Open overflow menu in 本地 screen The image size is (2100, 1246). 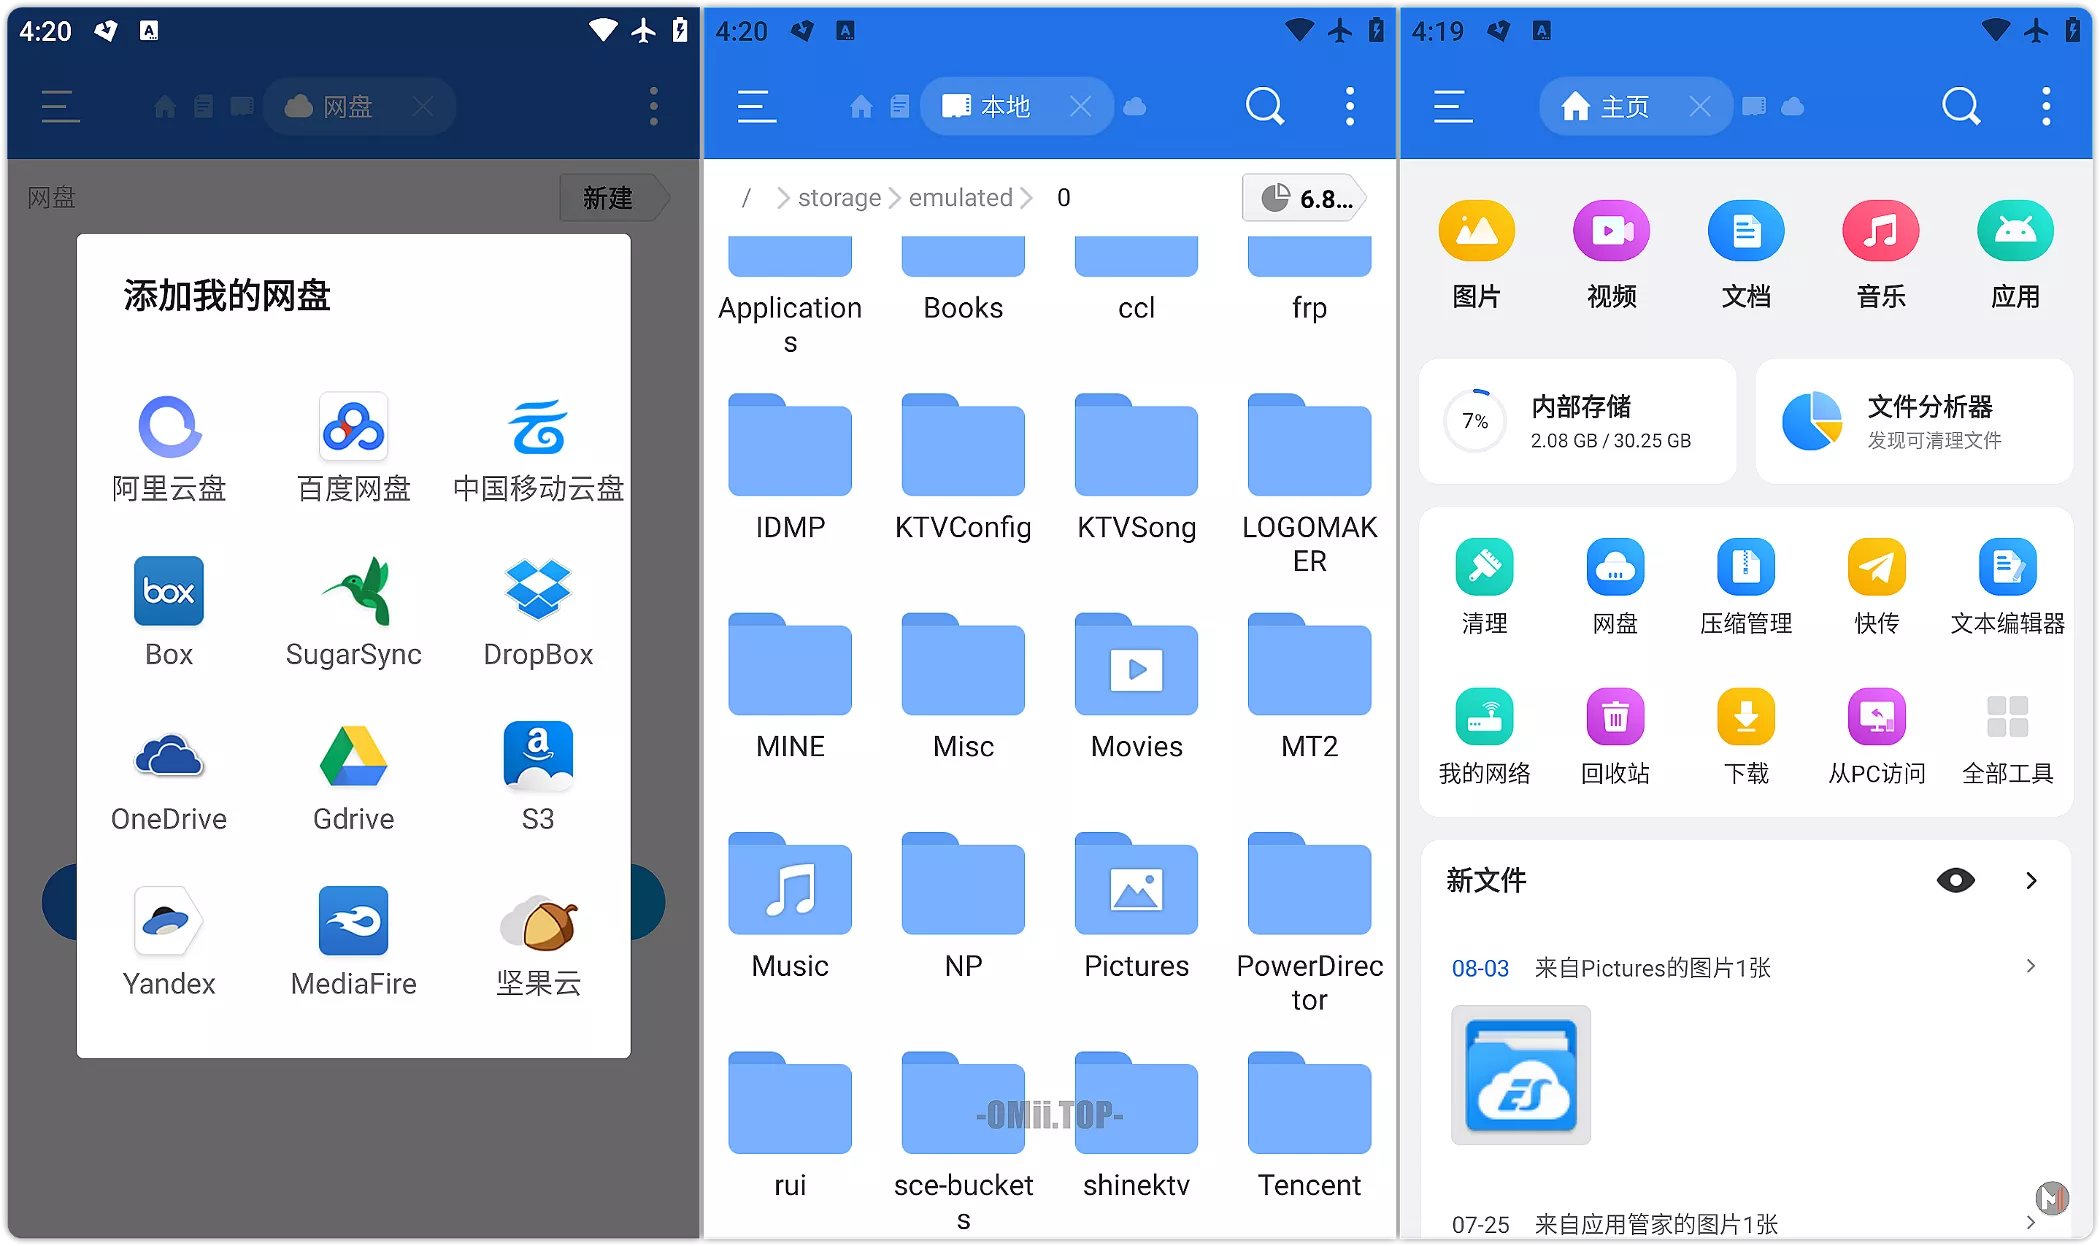tap(1350, 106)
